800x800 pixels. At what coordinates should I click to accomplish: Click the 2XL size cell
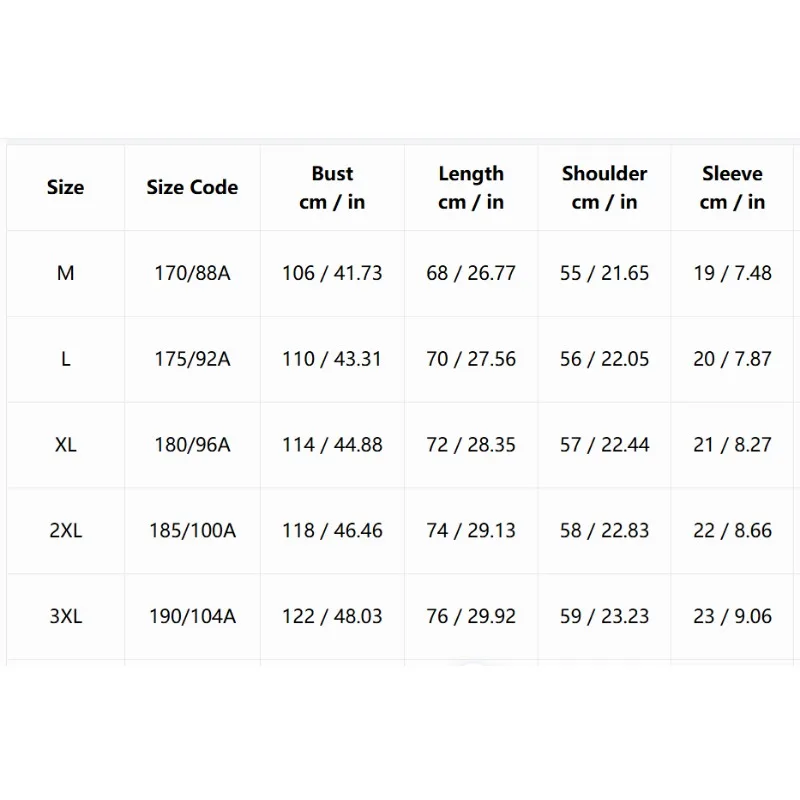65,531
